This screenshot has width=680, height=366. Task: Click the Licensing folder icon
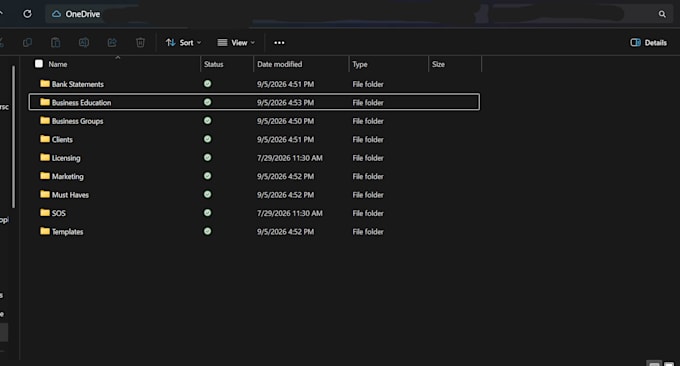tap(45, 157)
